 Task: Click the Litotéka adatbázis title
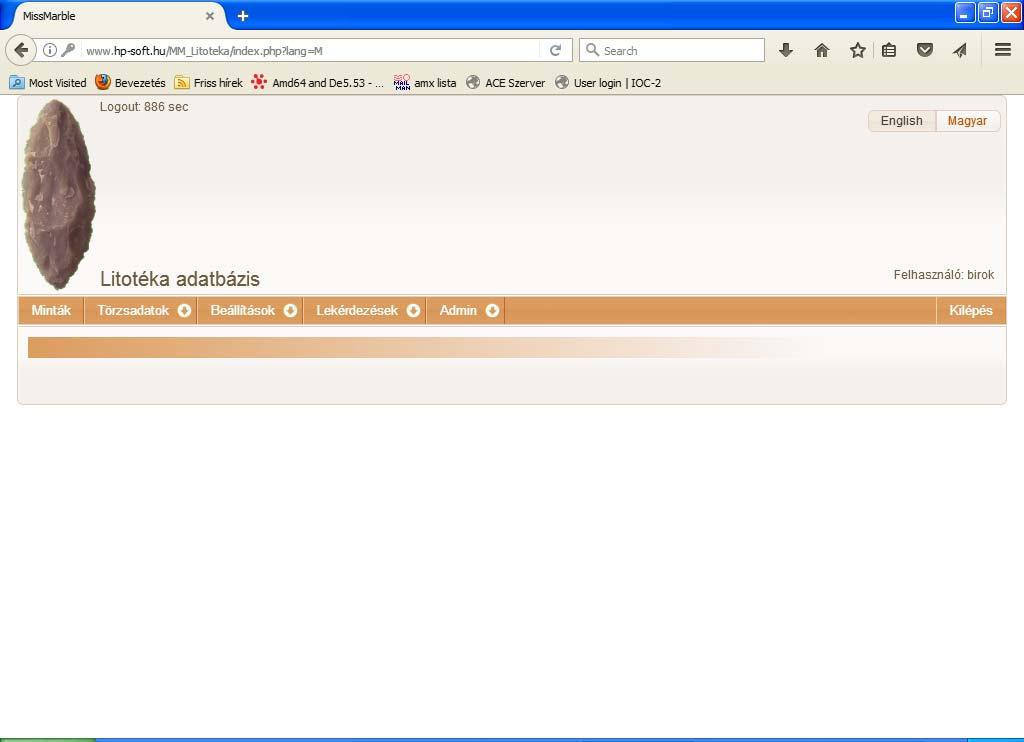[x=180, y=279]
